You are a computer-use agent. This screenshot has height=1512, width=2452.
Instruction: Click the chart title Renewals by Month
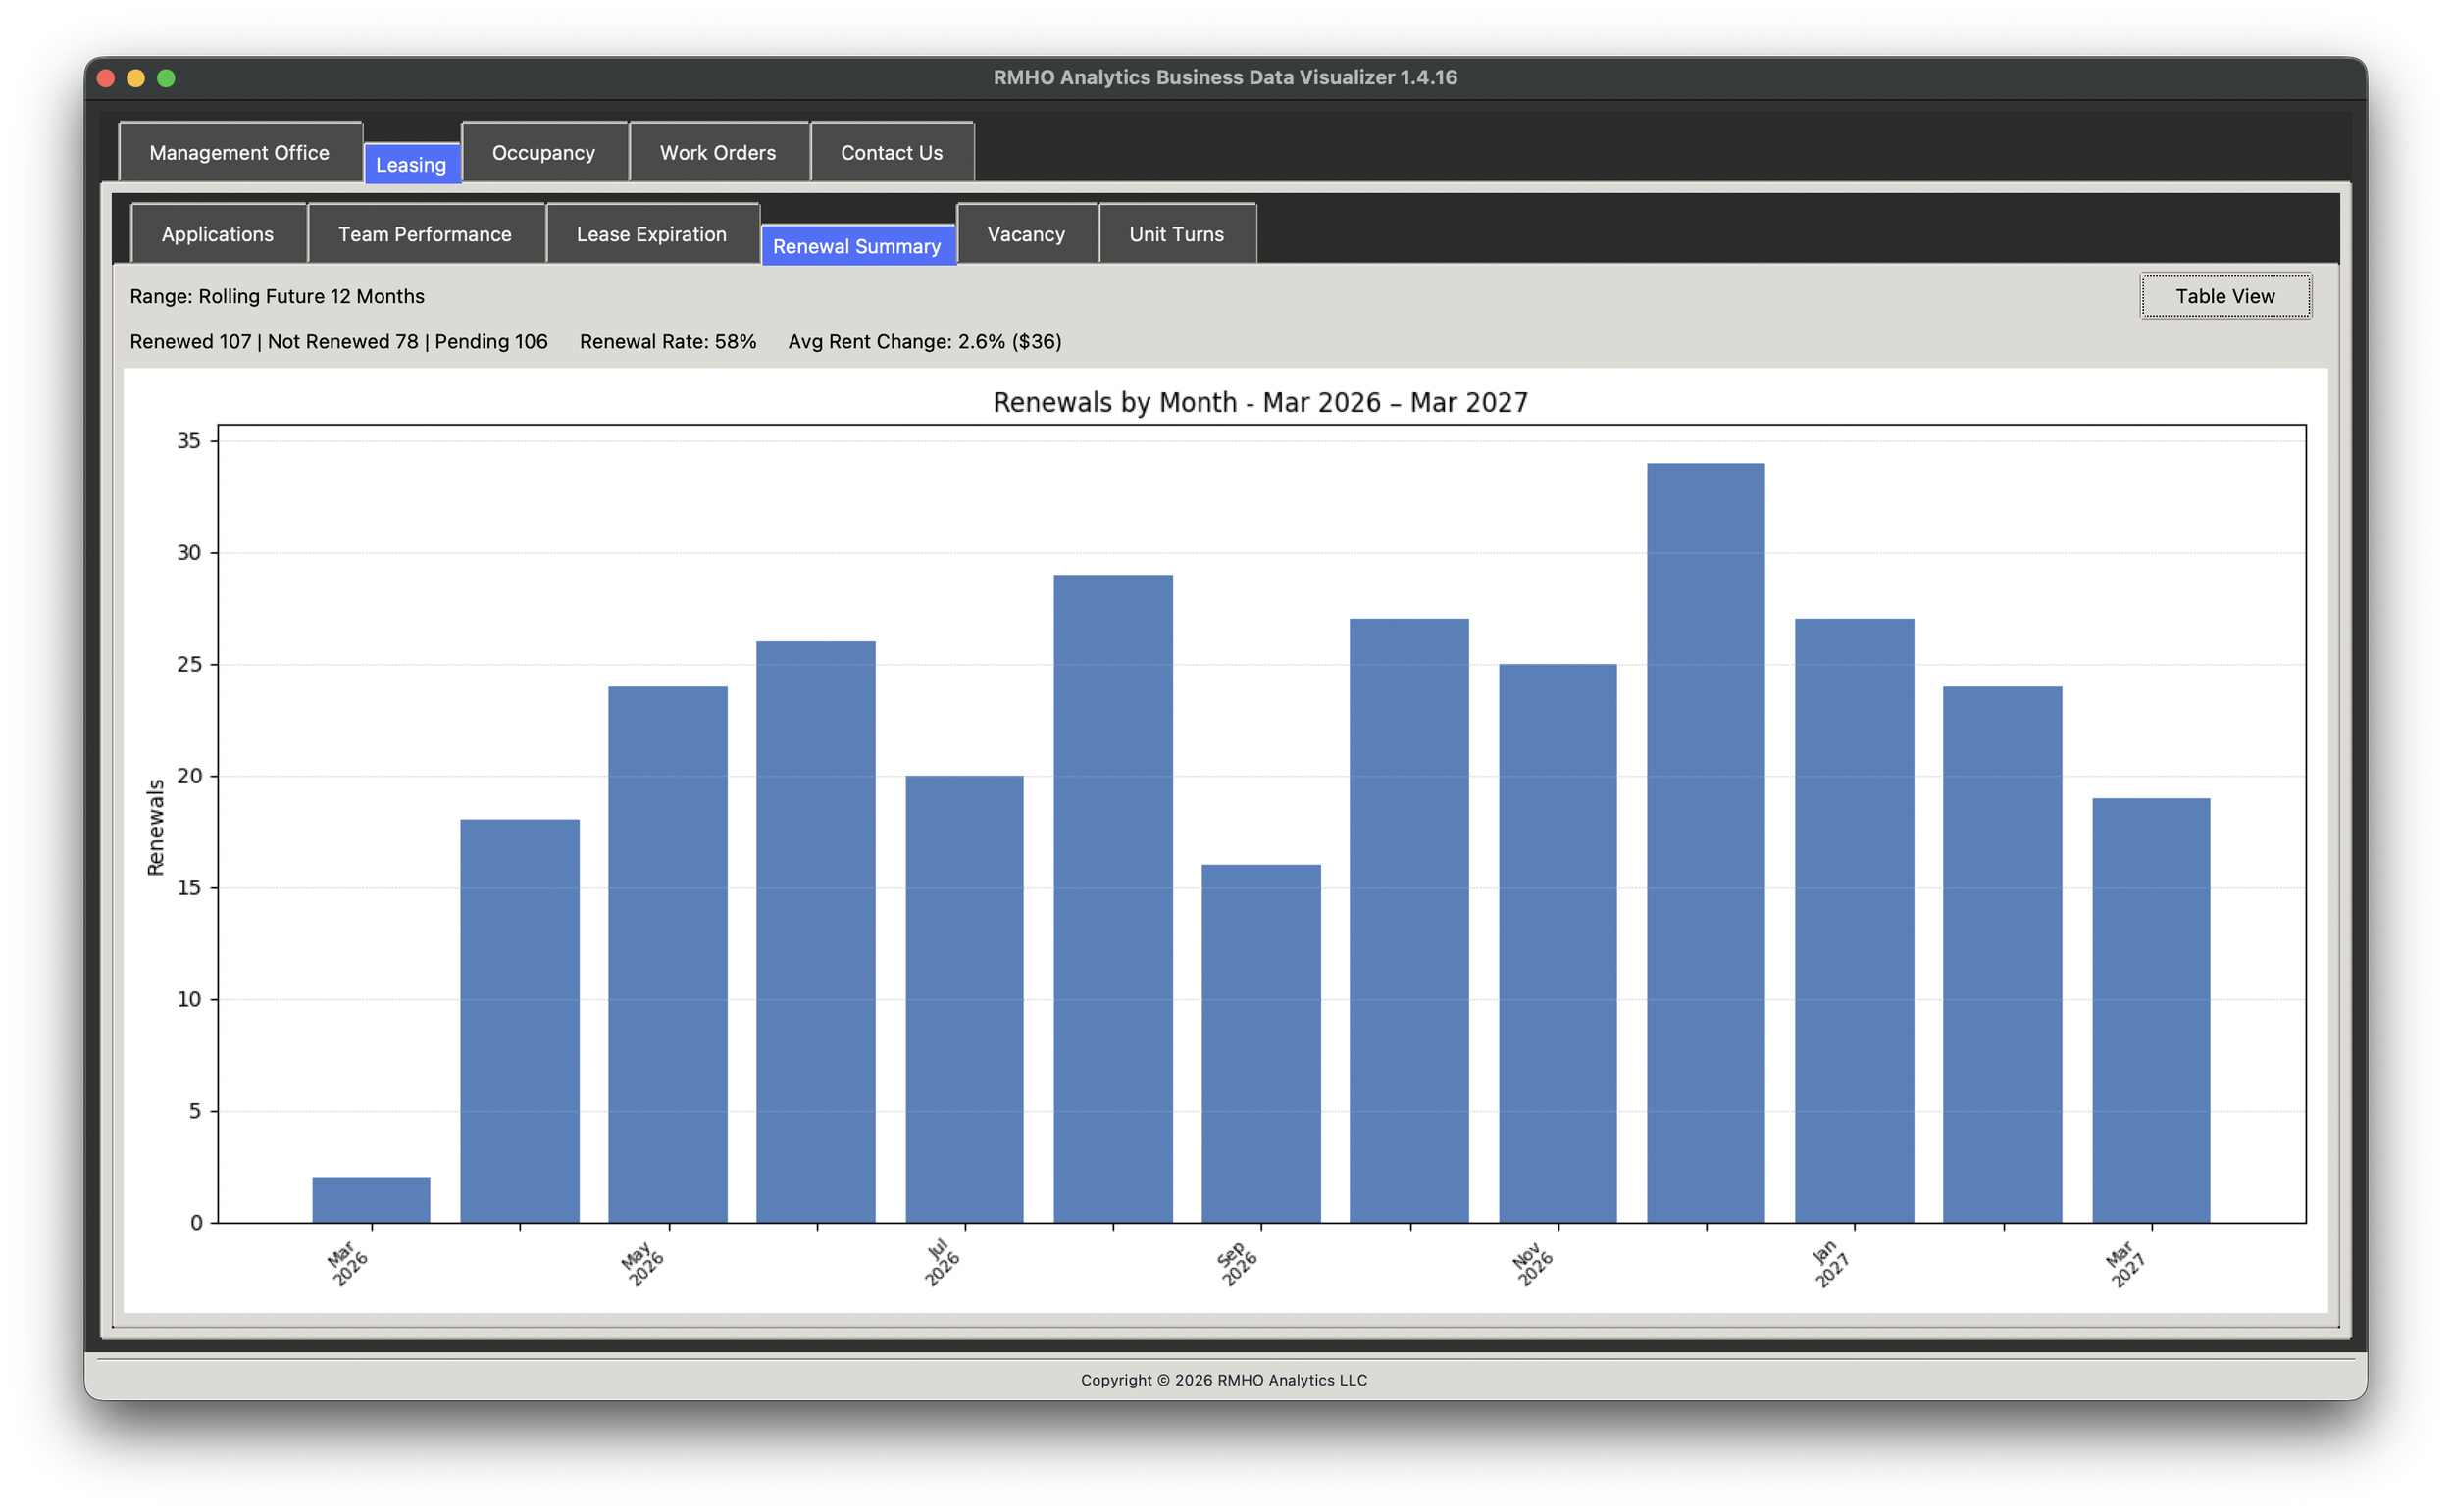[1260, 402]
